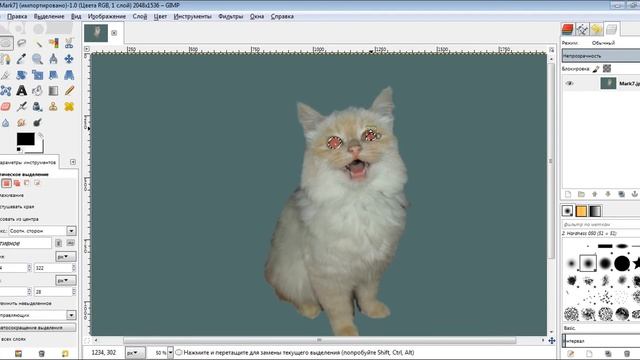Open layer mode 'Обычный' dropdown
The image size is (640, 360).
pos(603,43)
